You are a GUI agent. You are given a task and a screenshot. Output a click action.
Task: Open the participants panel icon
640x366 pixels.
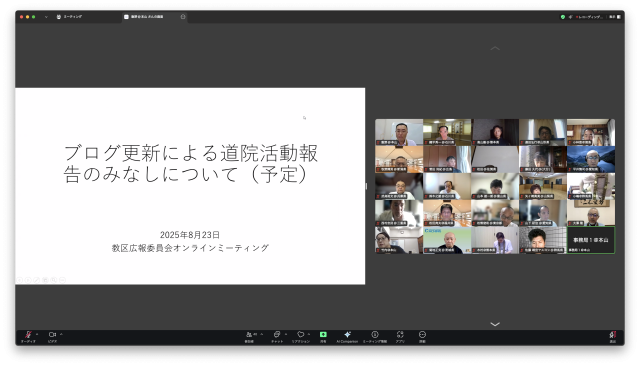[249, 335]
